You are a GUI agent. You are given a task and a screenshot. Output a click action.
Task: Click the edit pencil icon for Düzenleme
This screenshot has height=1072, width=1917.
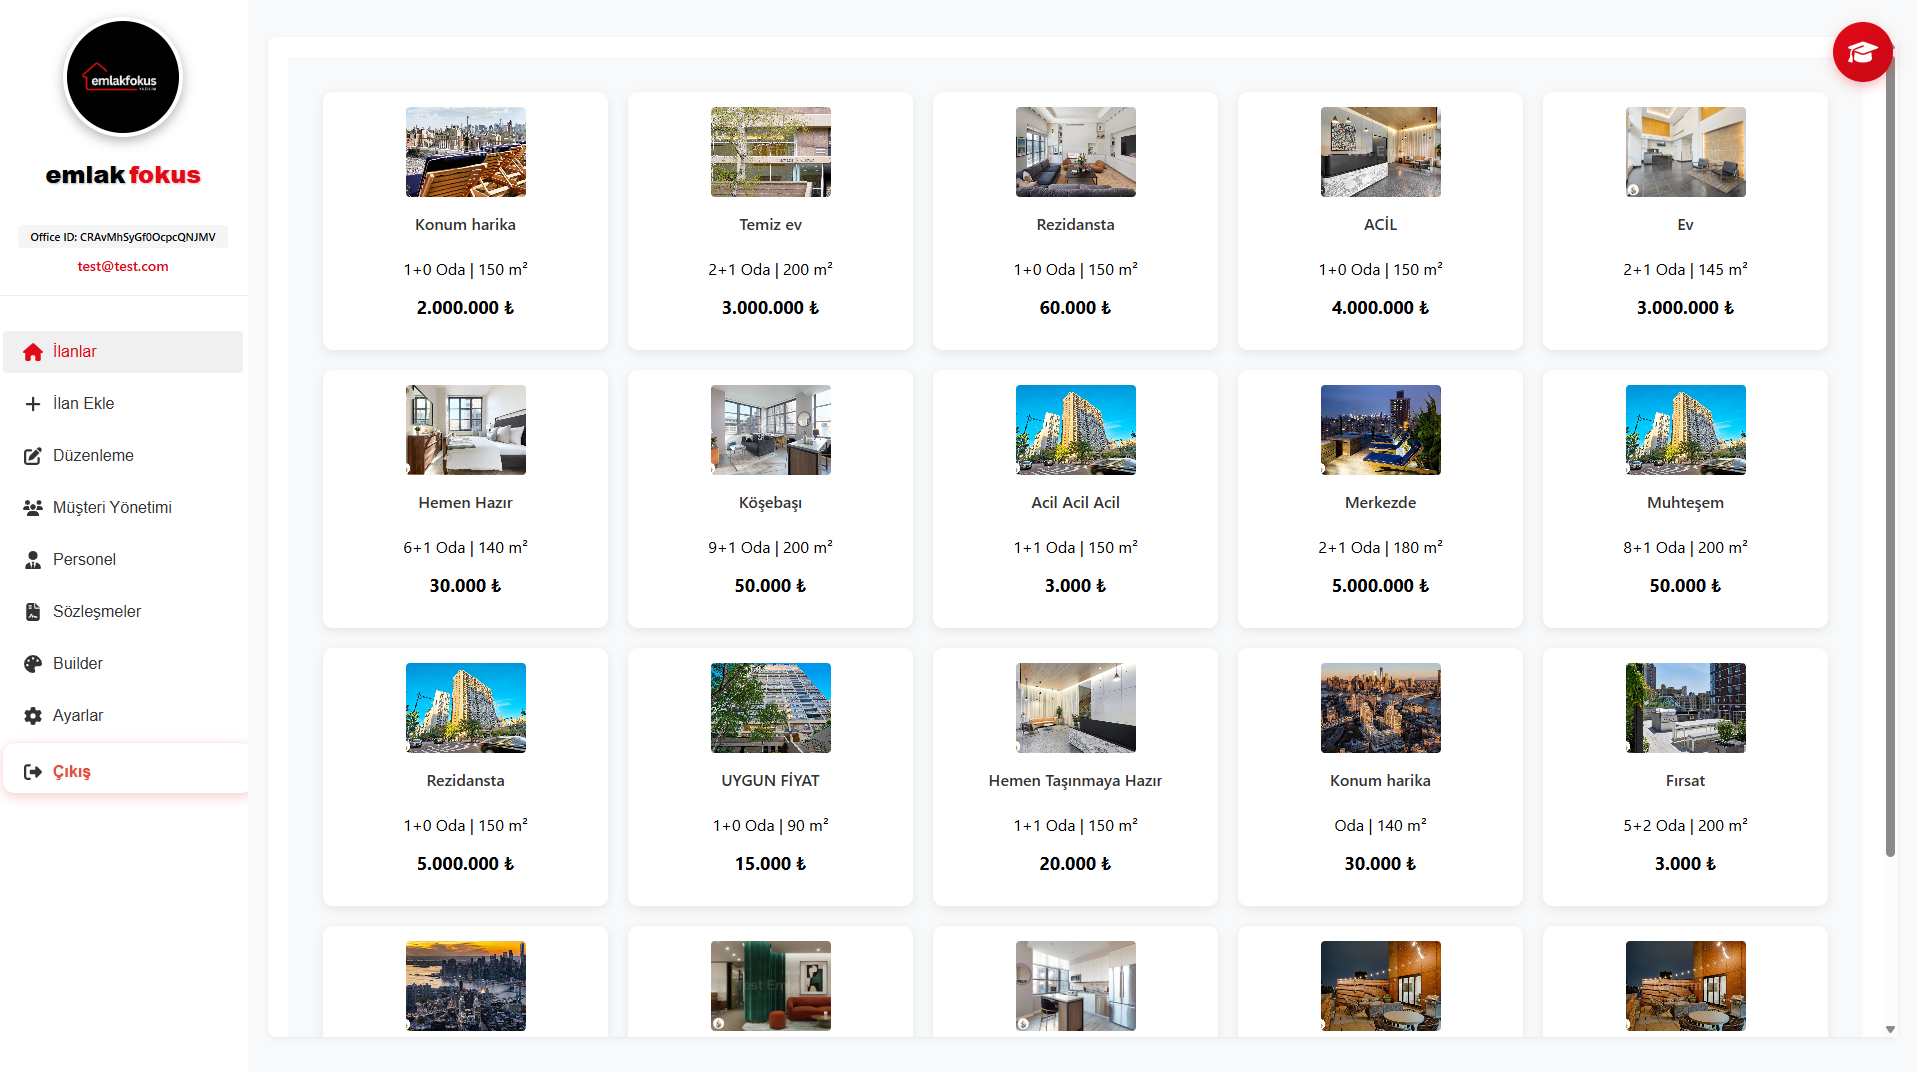(33, 456)
